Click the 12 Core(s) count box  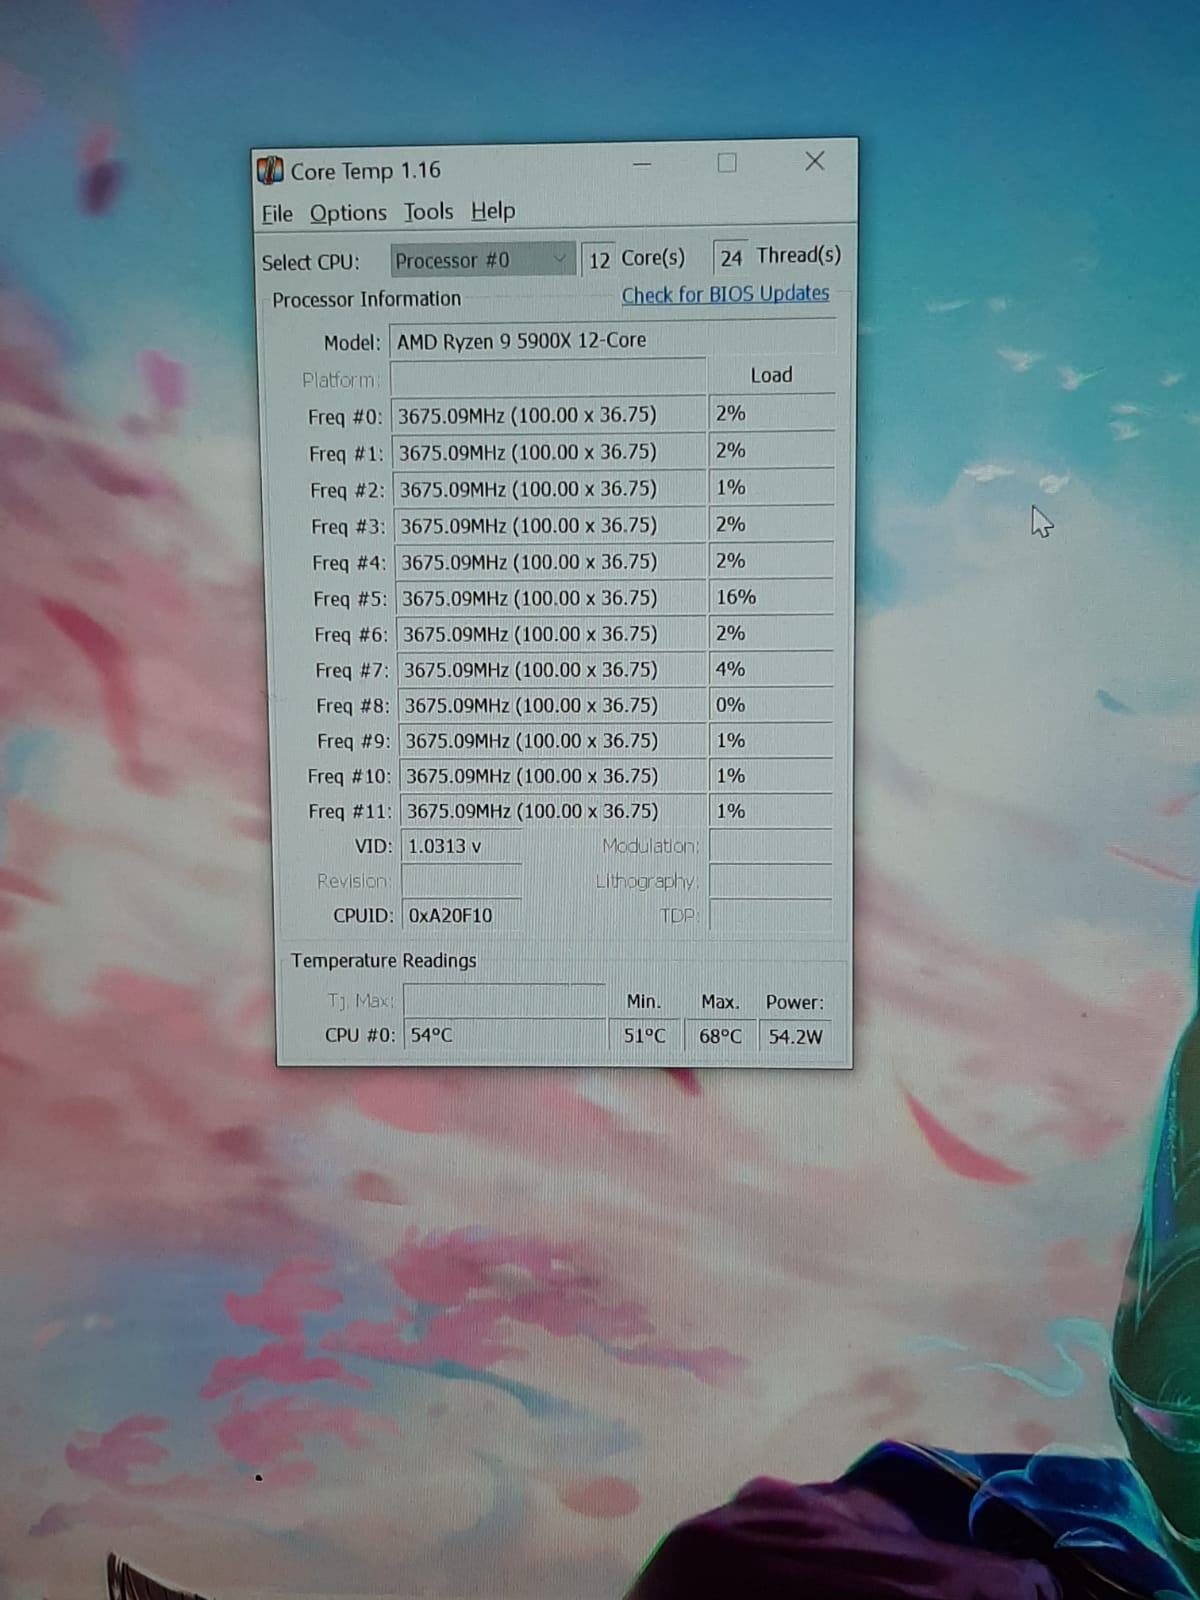[x=598, y=259]
